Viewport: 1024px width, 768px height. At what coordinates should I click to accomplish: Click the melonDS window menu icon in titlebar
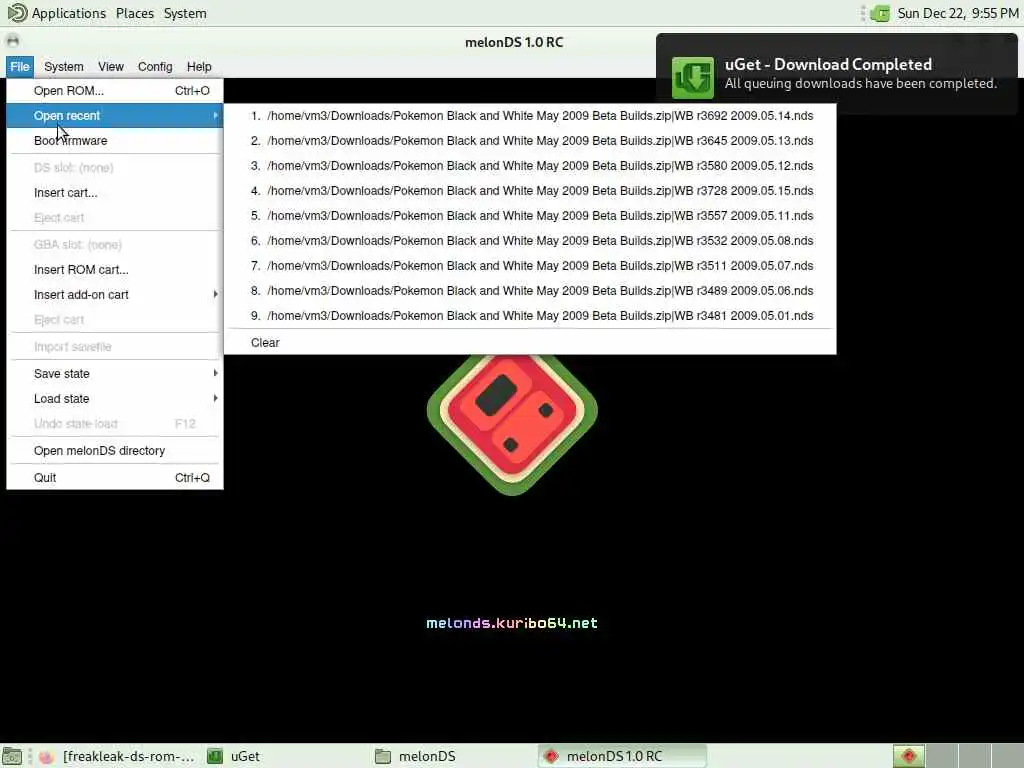pyautogui.click(x=12, y=41)
